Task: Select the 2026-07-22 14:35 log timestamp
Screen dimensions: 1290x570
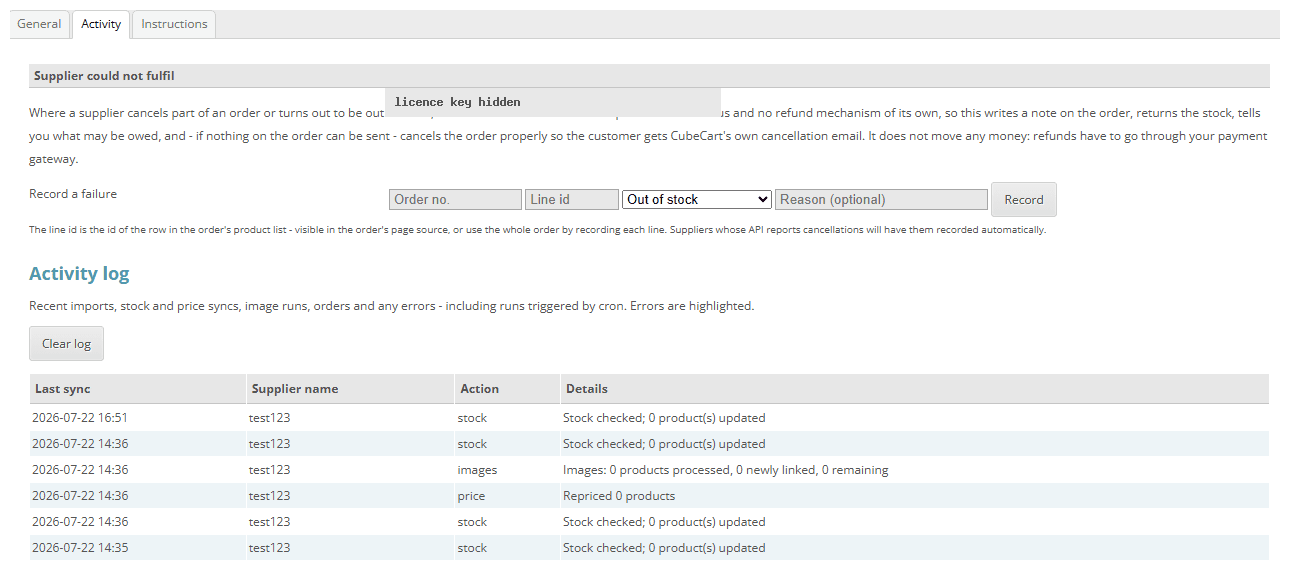Action: pos(80,548)
